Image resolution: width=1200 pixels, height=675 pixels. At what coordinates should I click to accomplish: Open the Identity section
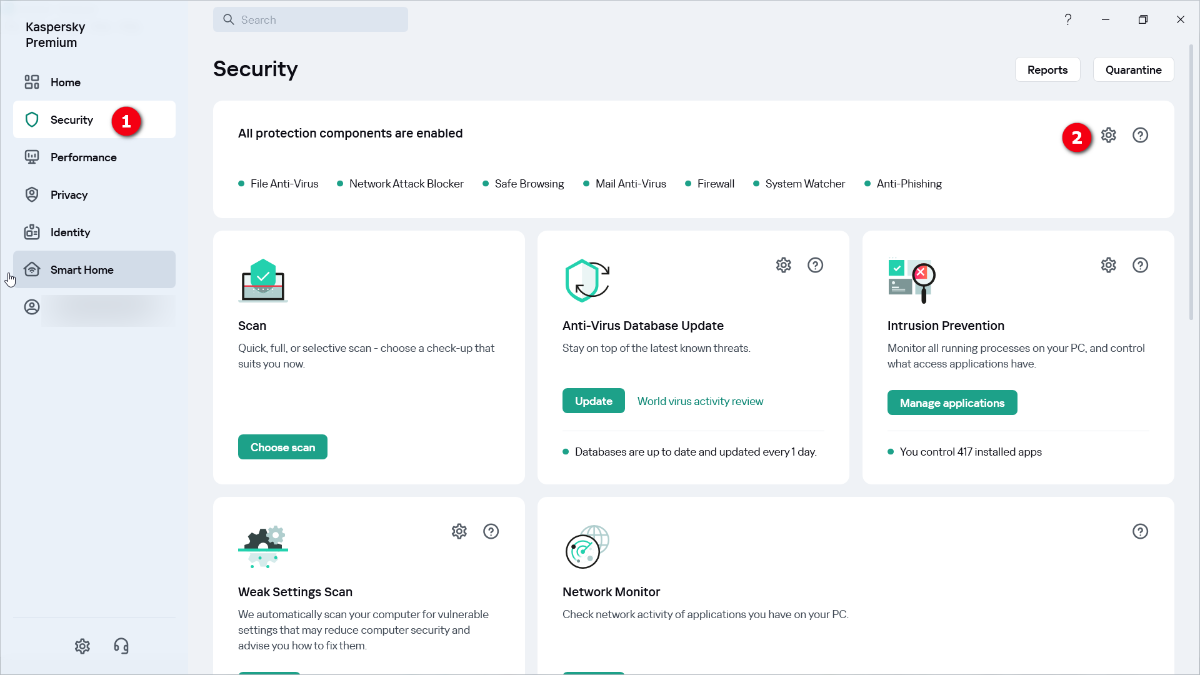coord(70,232)
